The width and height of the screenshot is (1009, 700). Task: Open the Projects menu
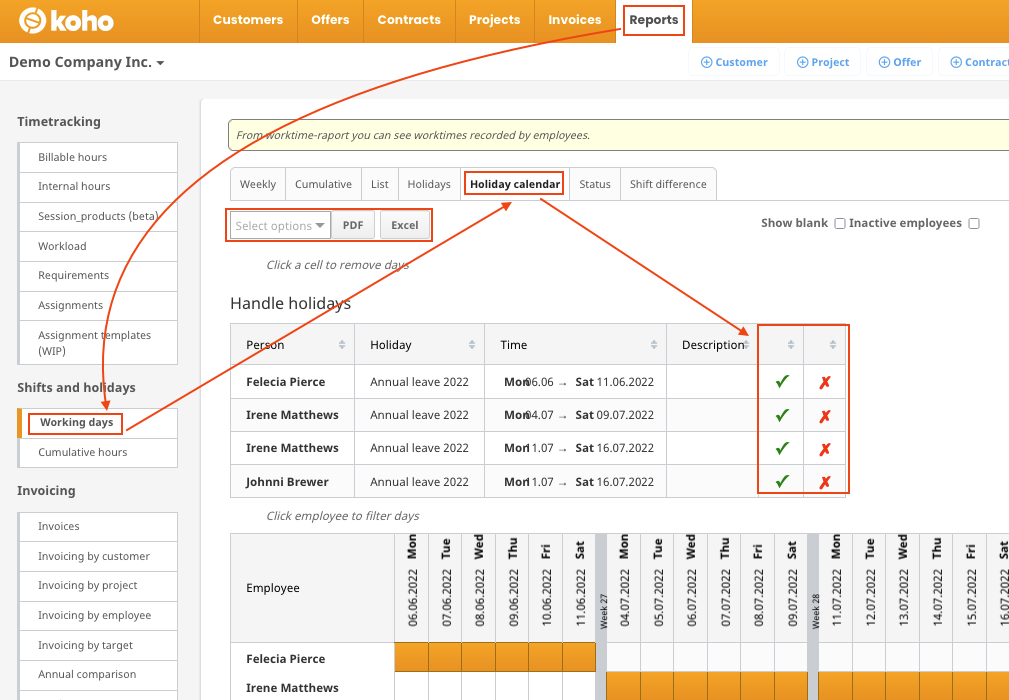tap(494, 20)
